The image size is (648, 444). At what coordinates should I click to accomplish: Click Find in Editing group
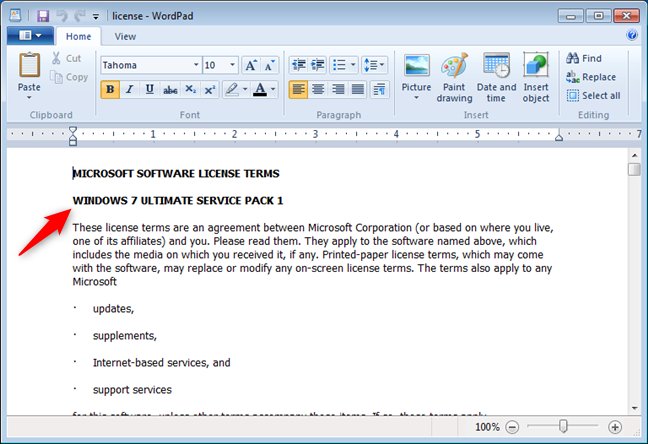point(584,58)
